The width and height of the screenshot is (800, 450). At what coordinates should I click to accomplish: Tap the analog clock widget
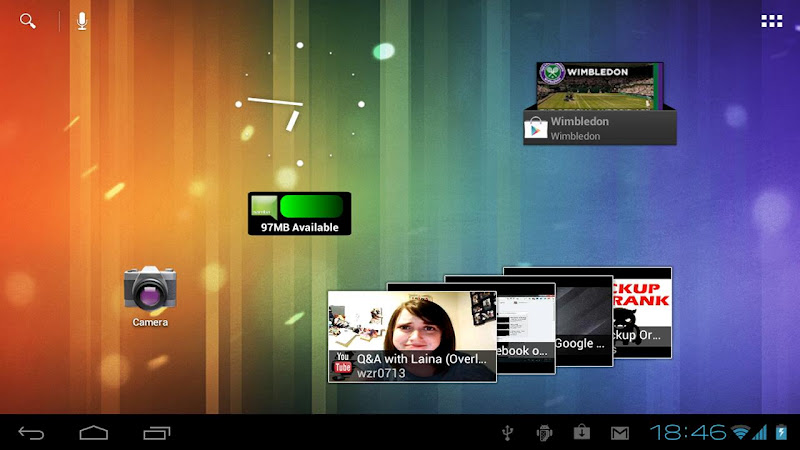click(x=300, y=104)
